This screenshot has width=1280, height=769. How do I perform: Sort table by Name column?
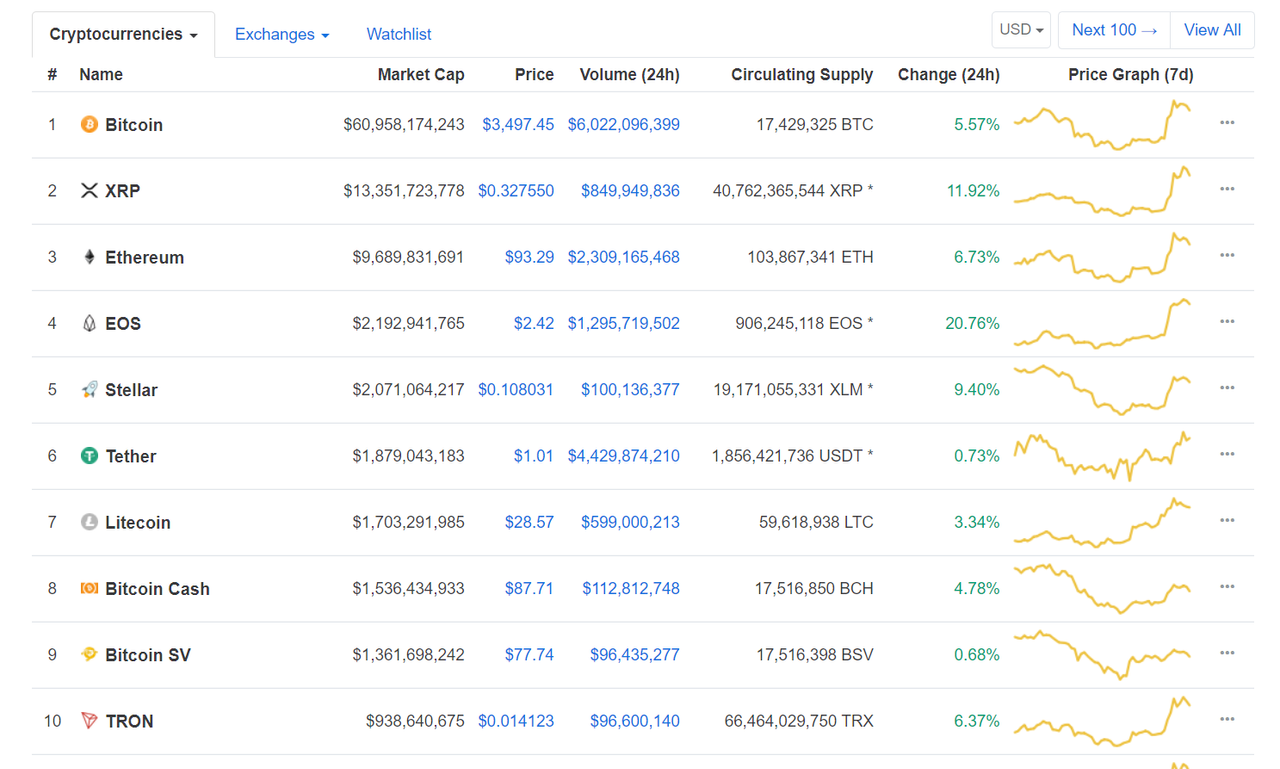(101, 75)
